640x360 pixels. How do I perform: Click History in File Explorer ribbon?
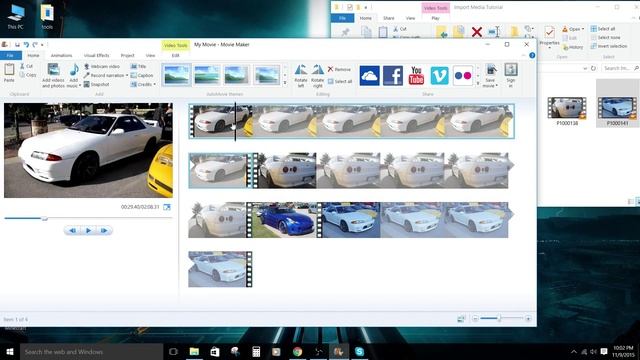point(573,47)
